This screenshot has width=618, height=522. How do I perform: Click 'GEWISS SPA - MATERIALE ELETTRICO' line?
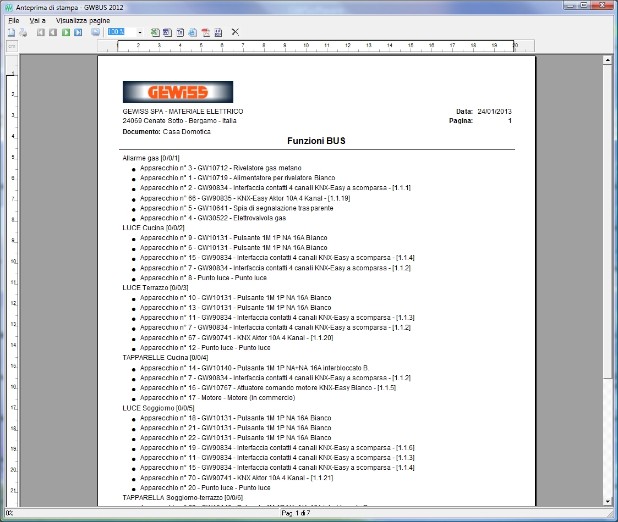coord(183,111)
